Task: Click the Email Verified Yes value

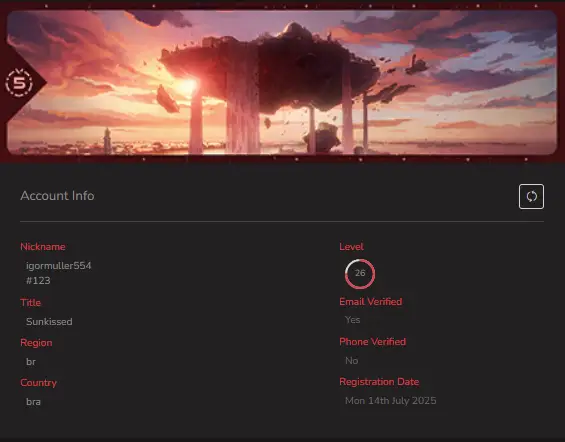Action: coord(352,320)
